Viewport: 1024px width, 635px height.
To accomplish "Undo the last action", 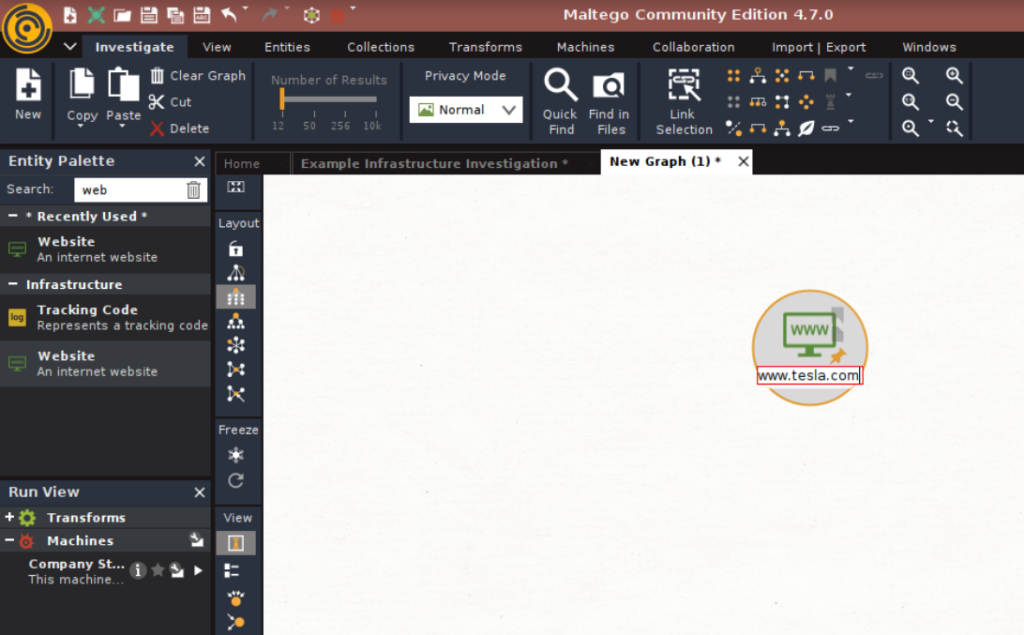I will click(x=229, y=14).
